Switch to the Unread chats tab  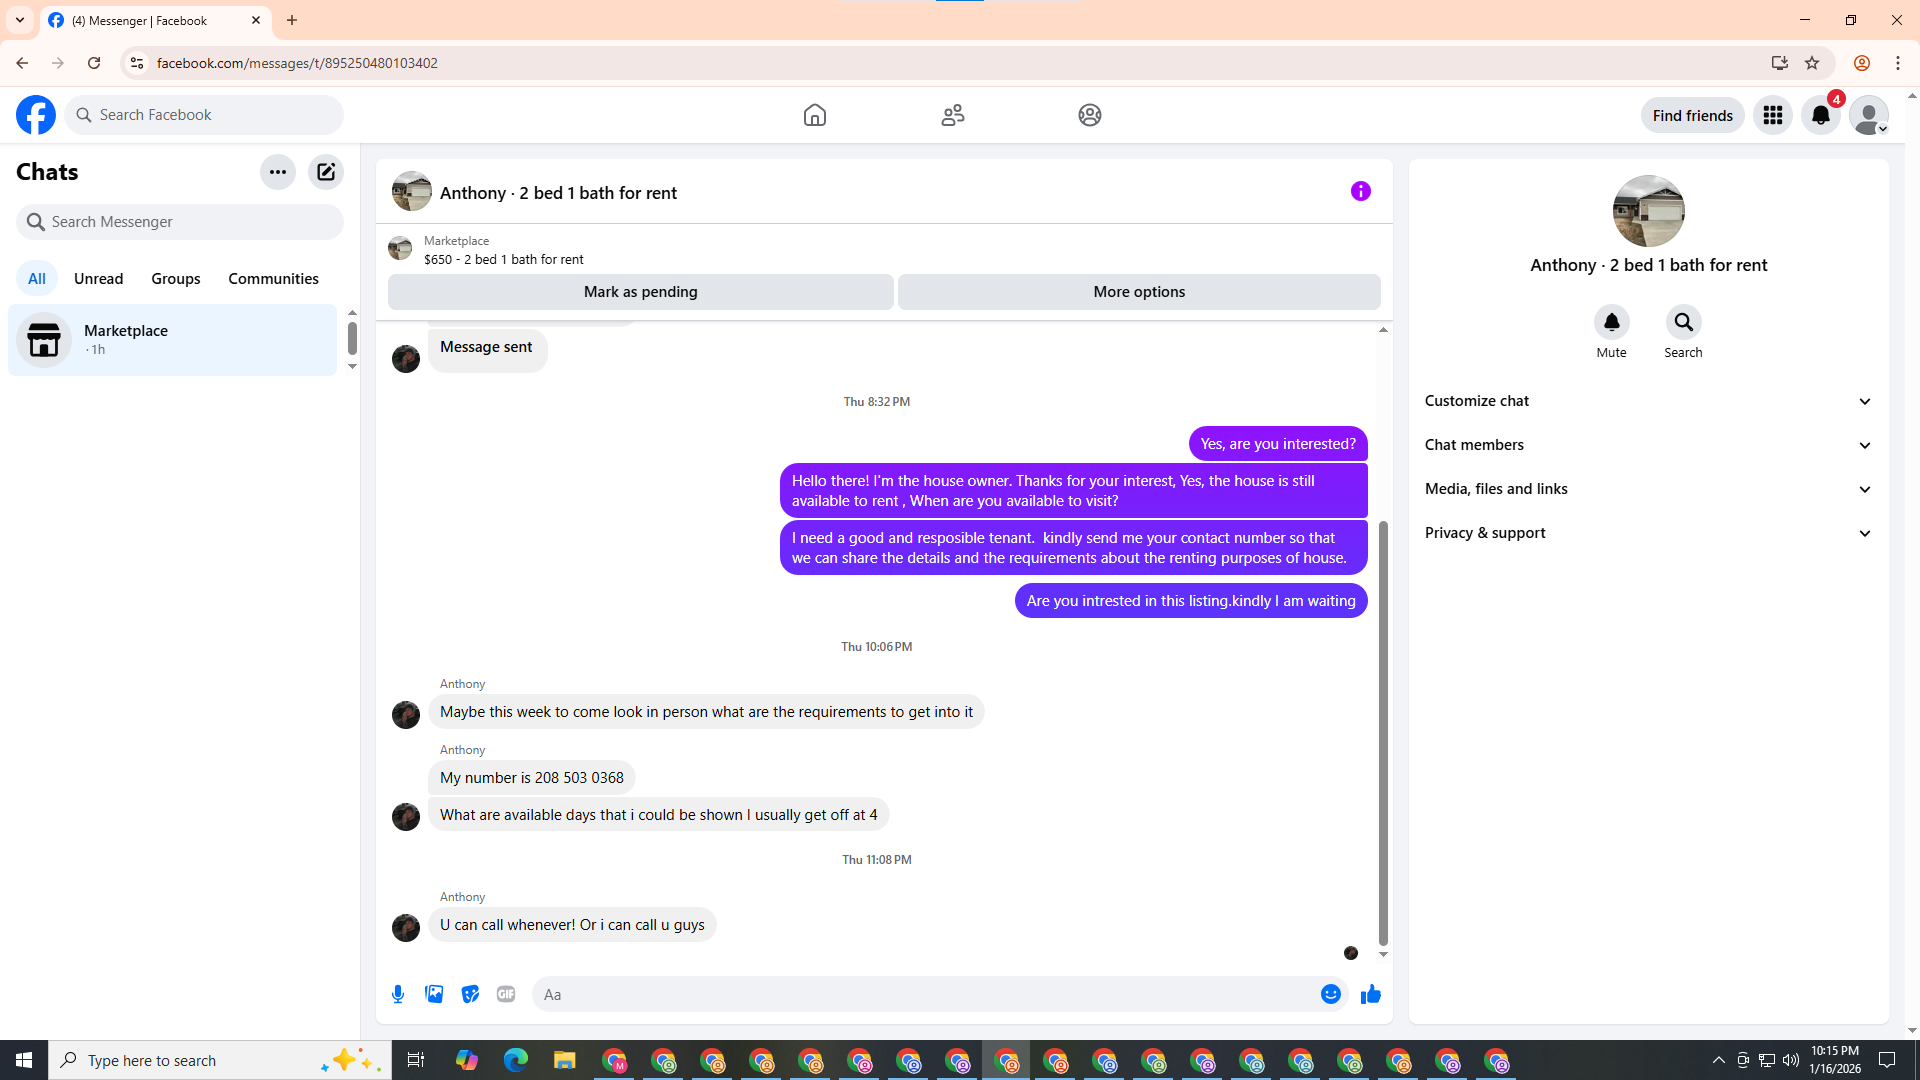(x=98, y=279)
